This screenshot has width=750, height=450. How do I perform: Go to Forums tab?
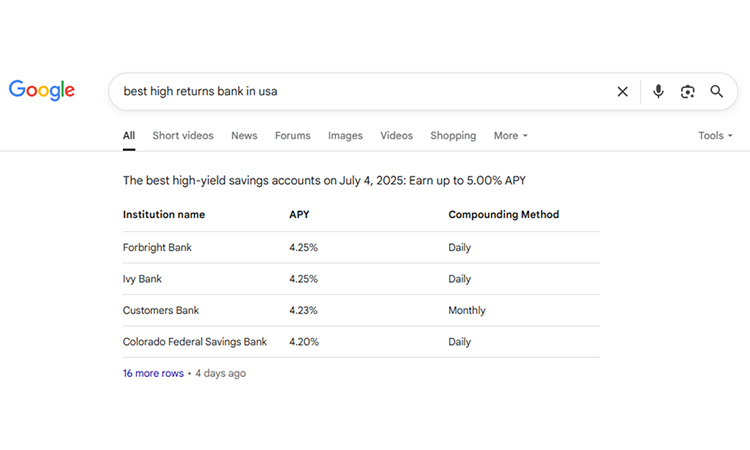pos(292,135)
